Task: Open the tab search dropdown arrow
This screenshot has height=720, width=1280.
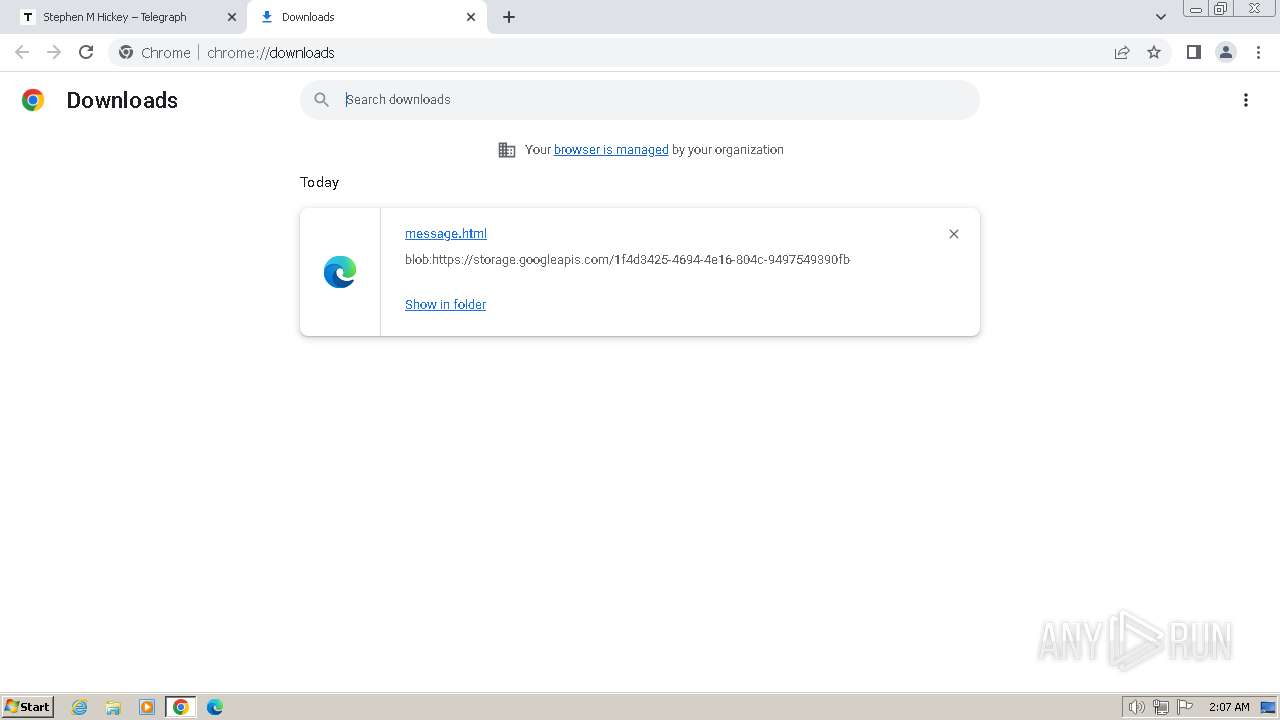Action: [x=1161, y=17]
